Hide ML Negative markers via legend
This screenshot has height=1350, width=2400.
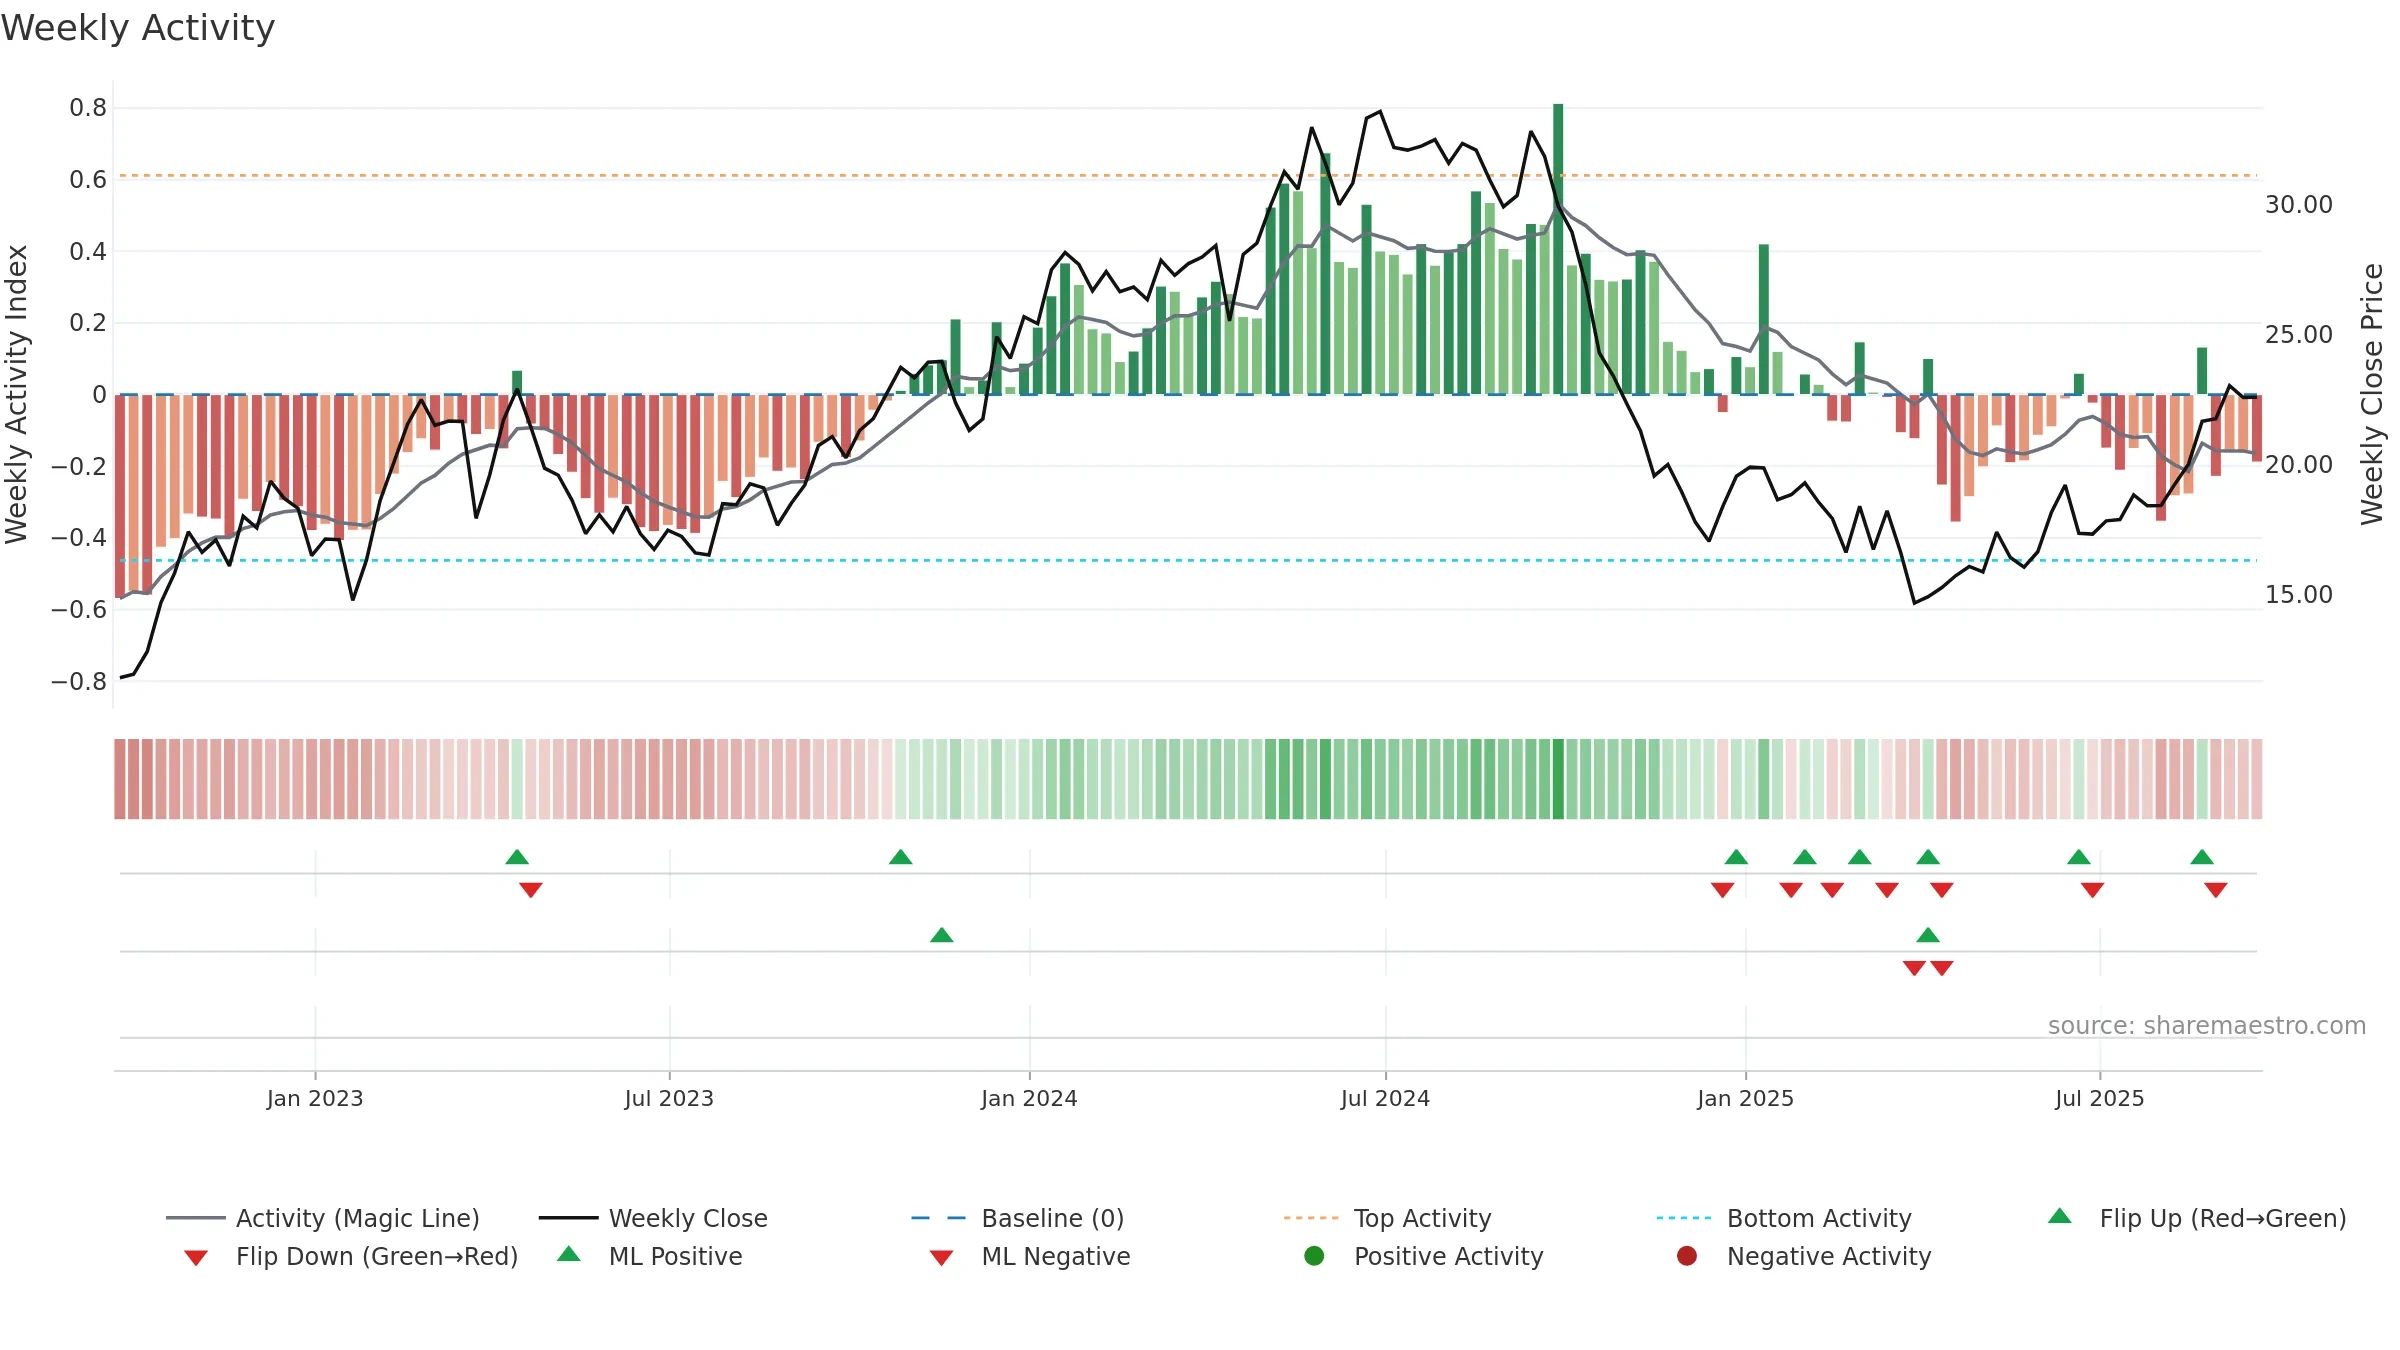click(1030, 1256)
